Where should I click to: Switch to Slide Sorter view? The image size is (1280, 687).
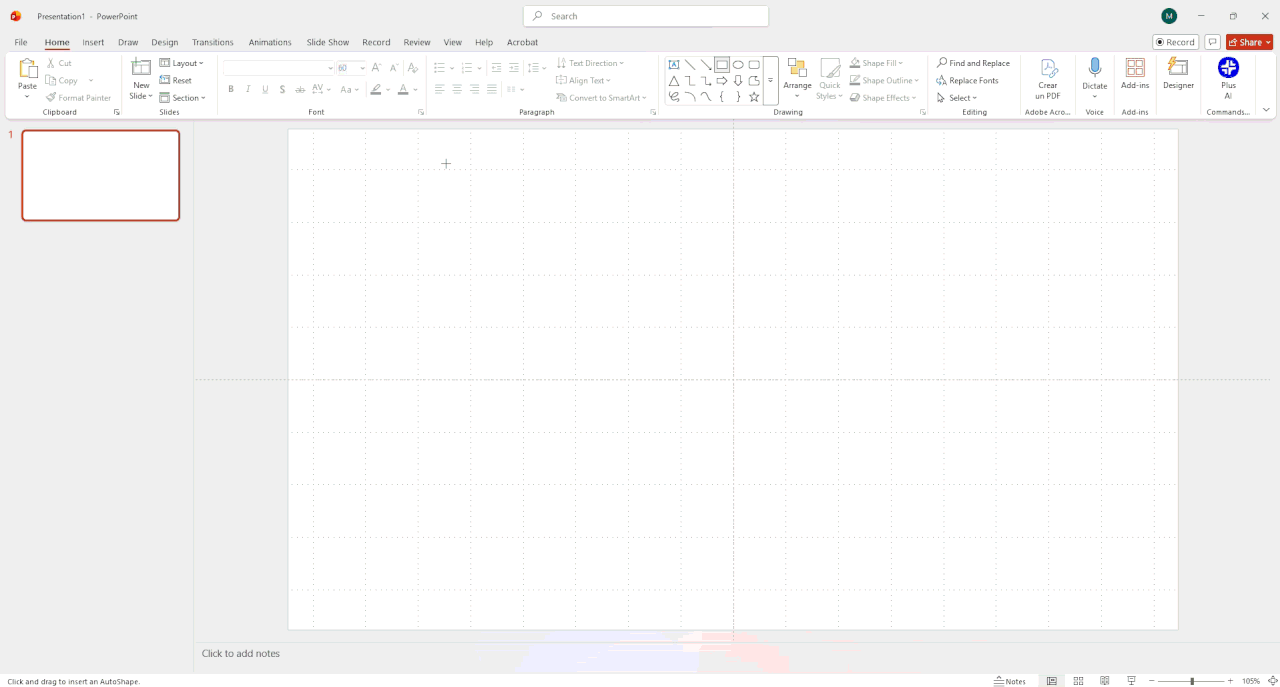[1078, 681]
